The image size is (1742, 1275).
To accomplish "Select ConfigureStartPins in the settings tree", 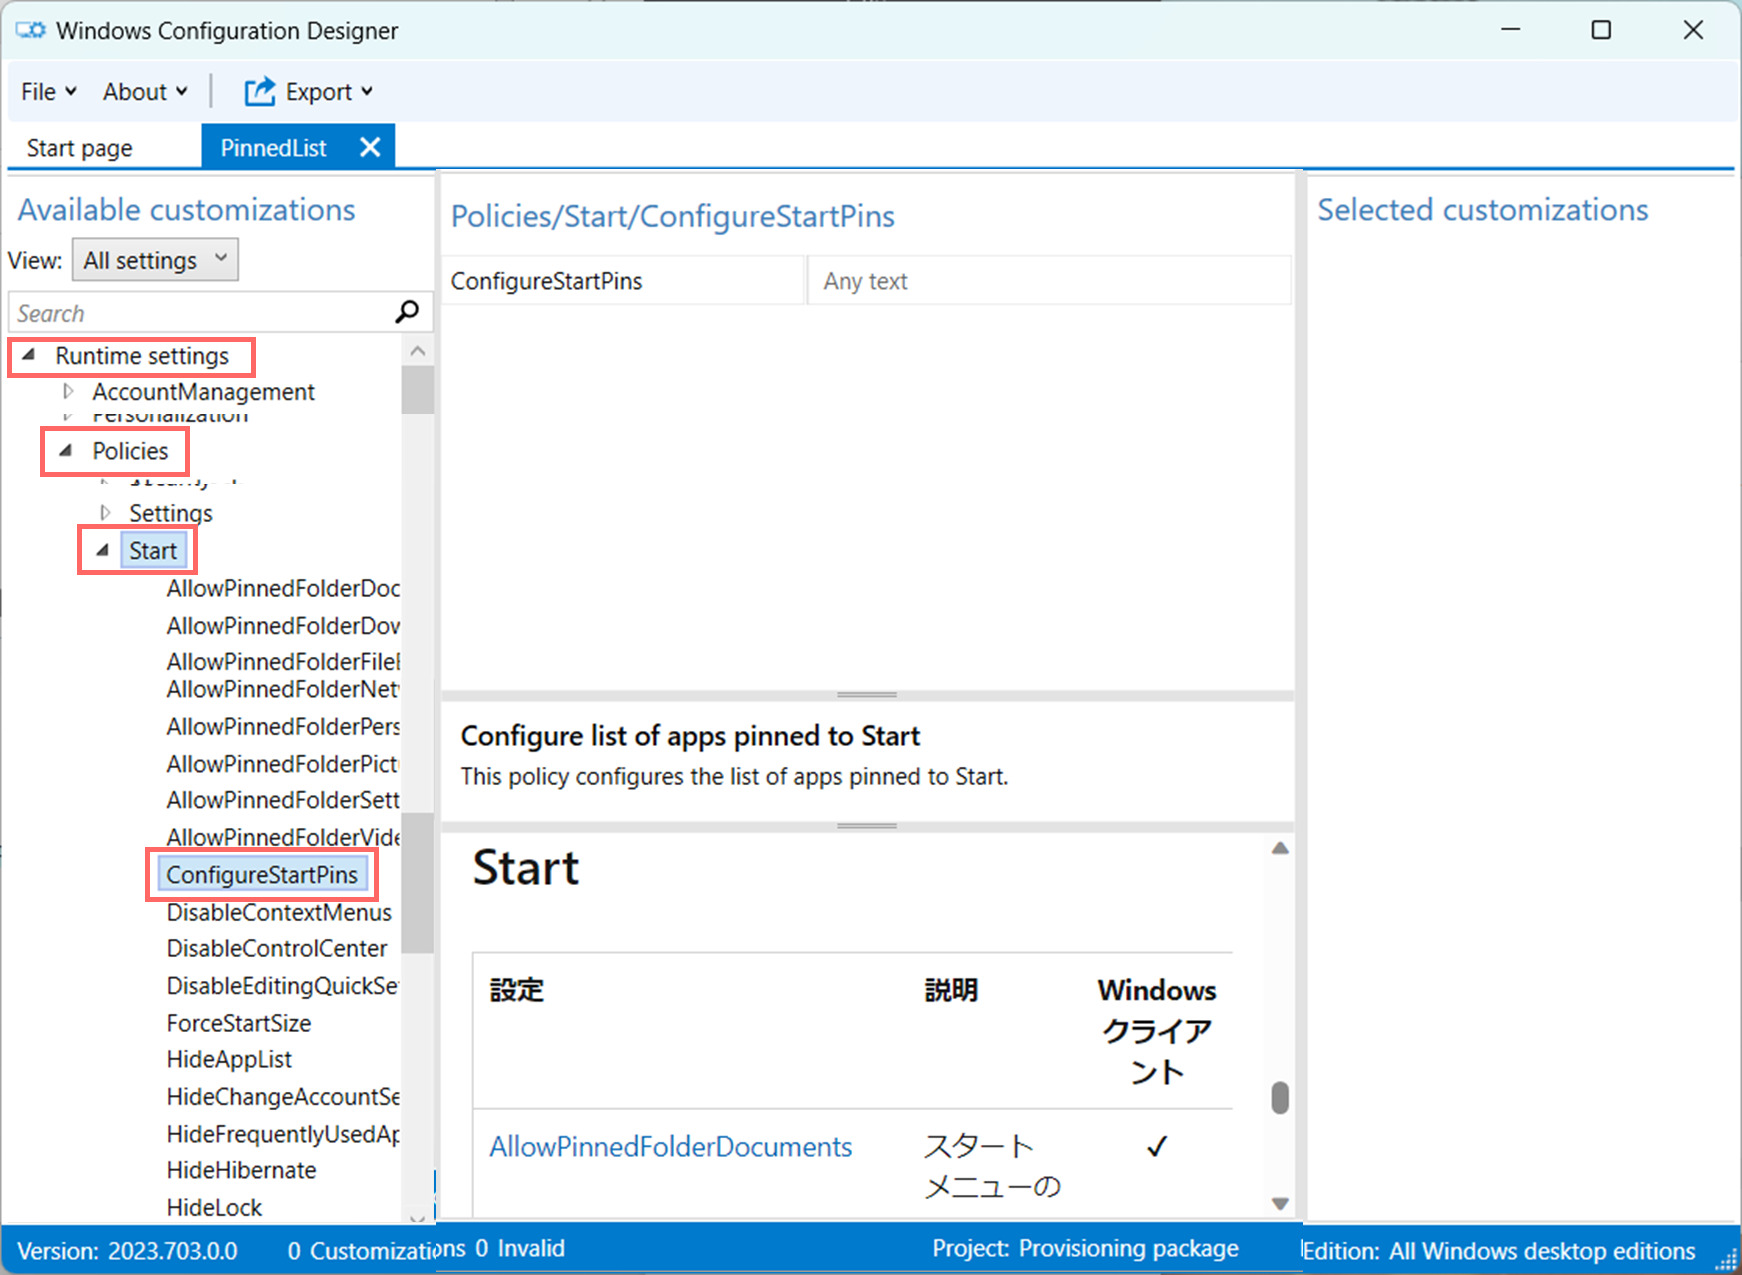I will (x=262, y=874).
